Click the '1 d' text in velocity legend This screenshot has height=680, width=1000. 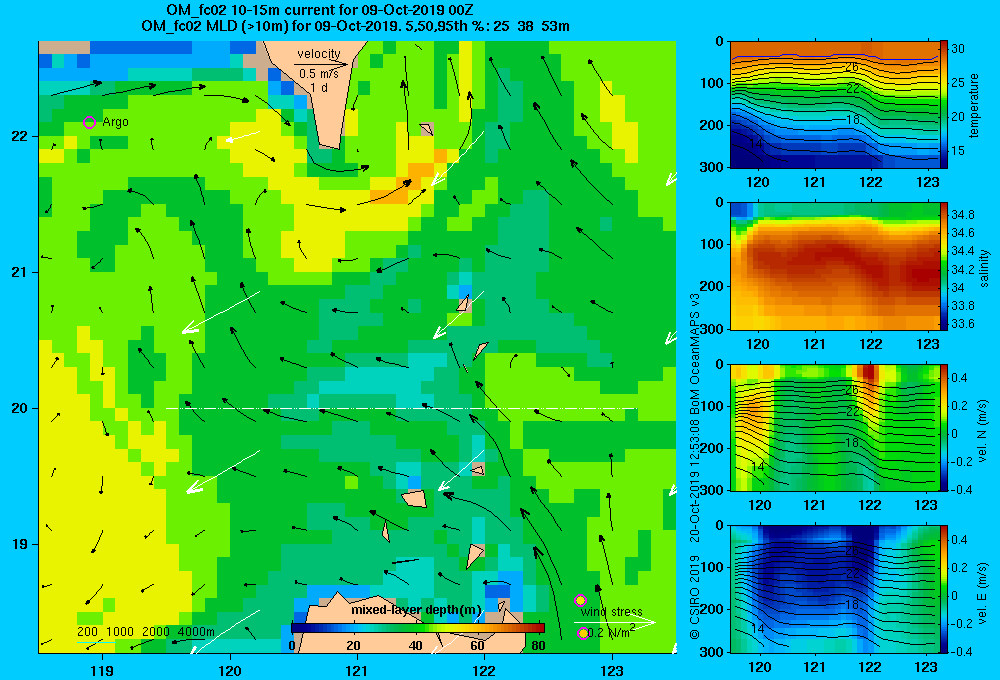[x=319, y=87]
